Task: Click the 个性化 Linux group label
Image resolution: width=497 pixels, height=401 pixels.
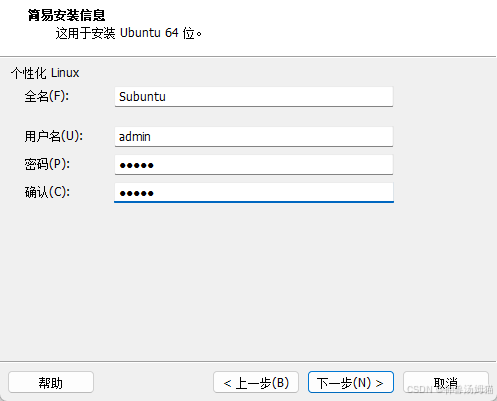Action: point(45,73)
